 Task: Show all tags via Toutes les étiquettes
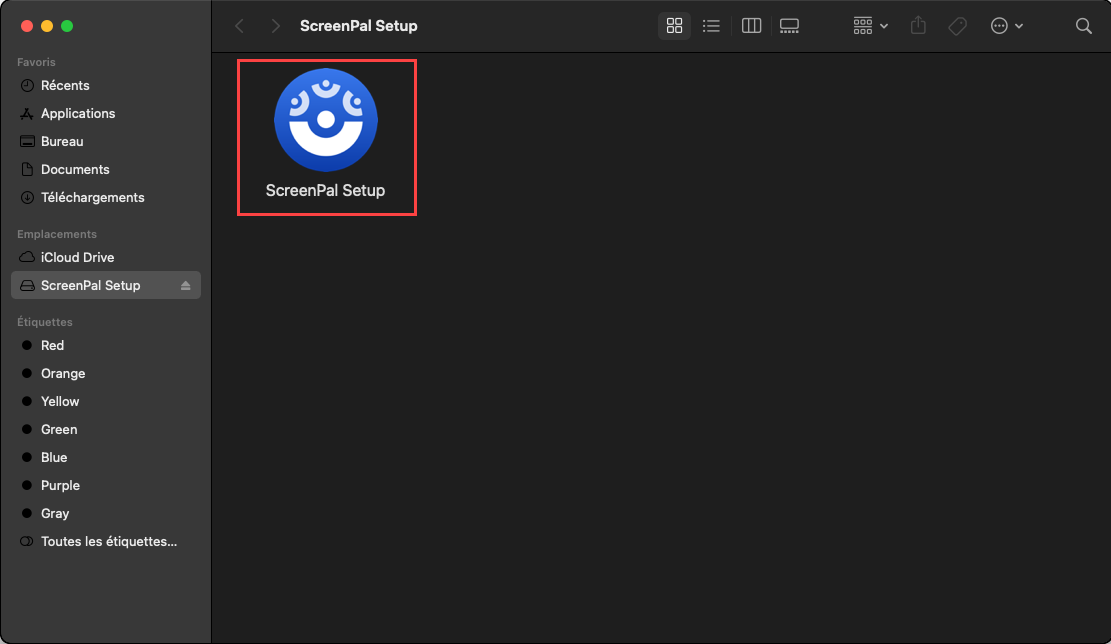[x=106, y=541]
